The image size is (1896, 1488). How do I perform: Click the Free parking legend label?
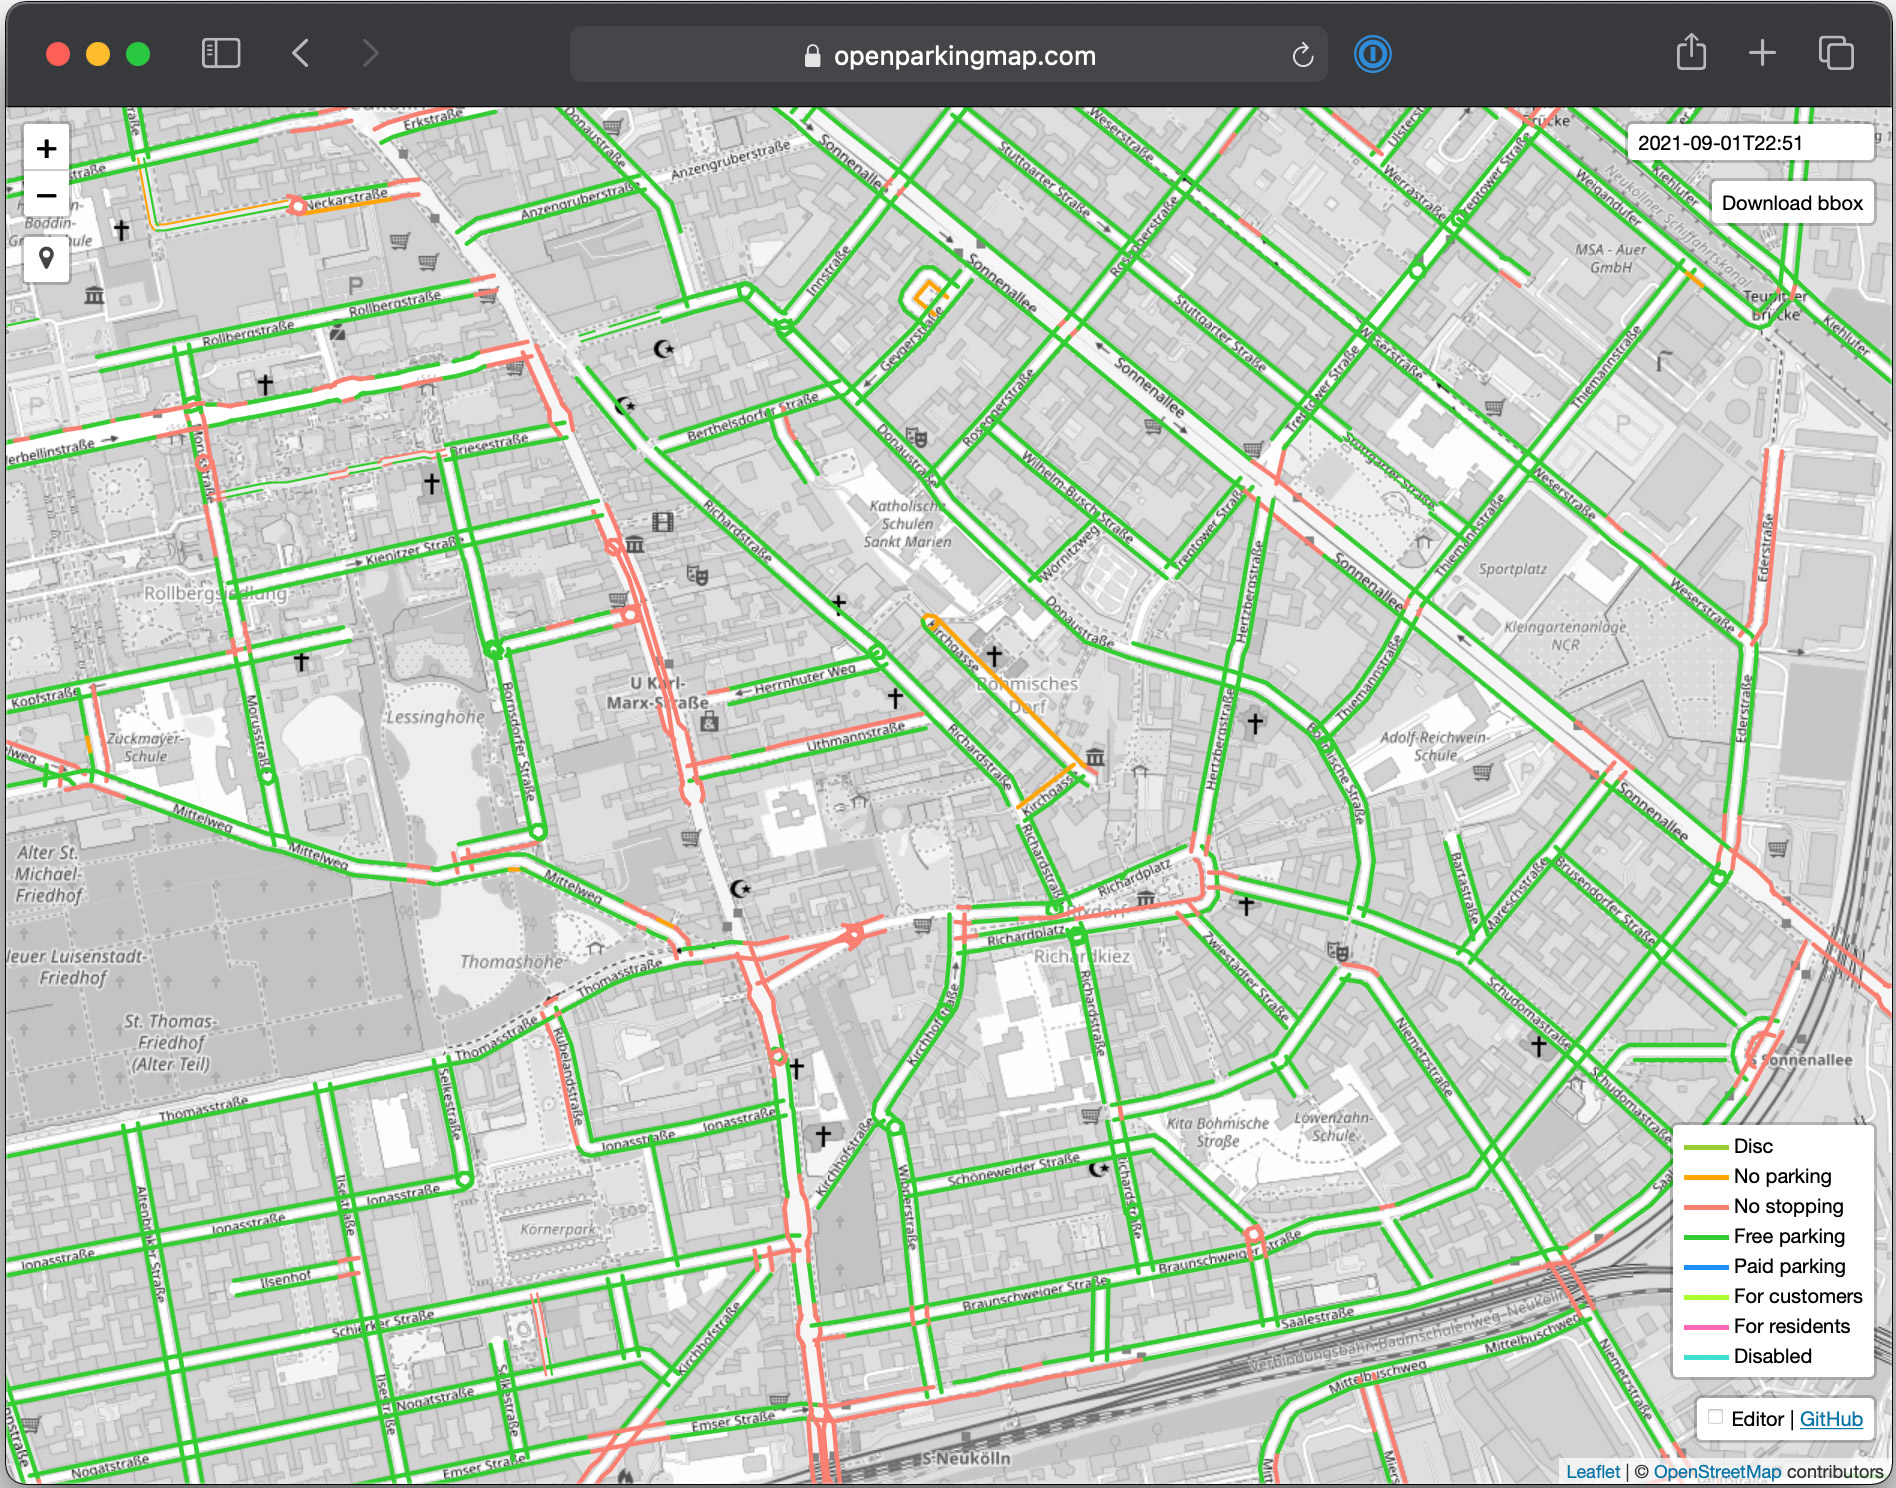(x=1789, y=1236)
